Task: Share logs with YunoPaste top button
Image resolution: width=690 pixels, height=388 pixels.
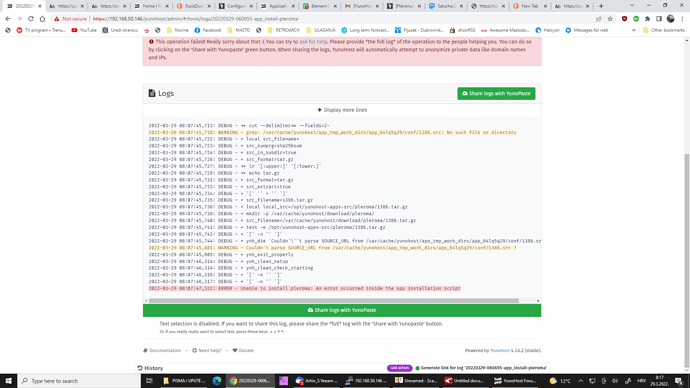Action: [x=496, y=93]
